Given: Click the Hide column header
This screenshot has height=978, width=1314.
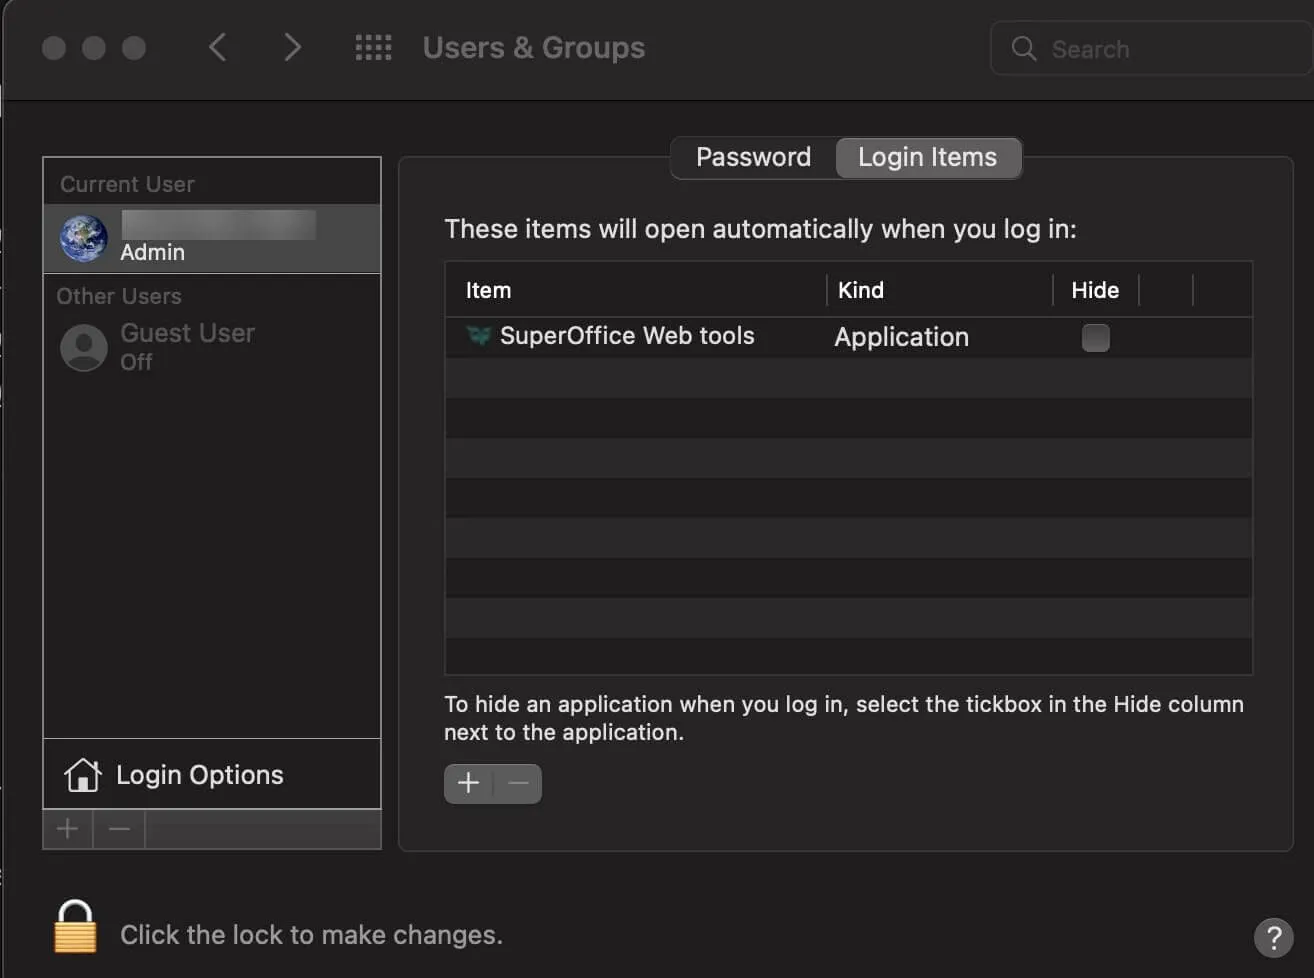Looking at the screenshot, I should [1094, 291].
